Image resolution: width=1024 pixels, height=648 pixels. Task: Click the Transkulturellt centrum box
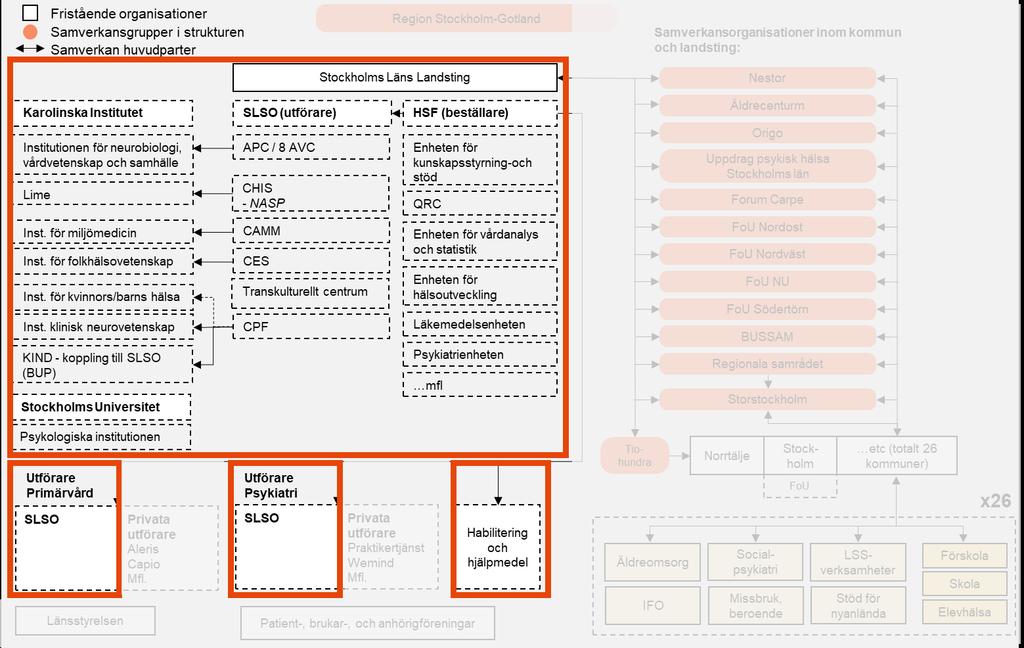click(x=310, y=292)
